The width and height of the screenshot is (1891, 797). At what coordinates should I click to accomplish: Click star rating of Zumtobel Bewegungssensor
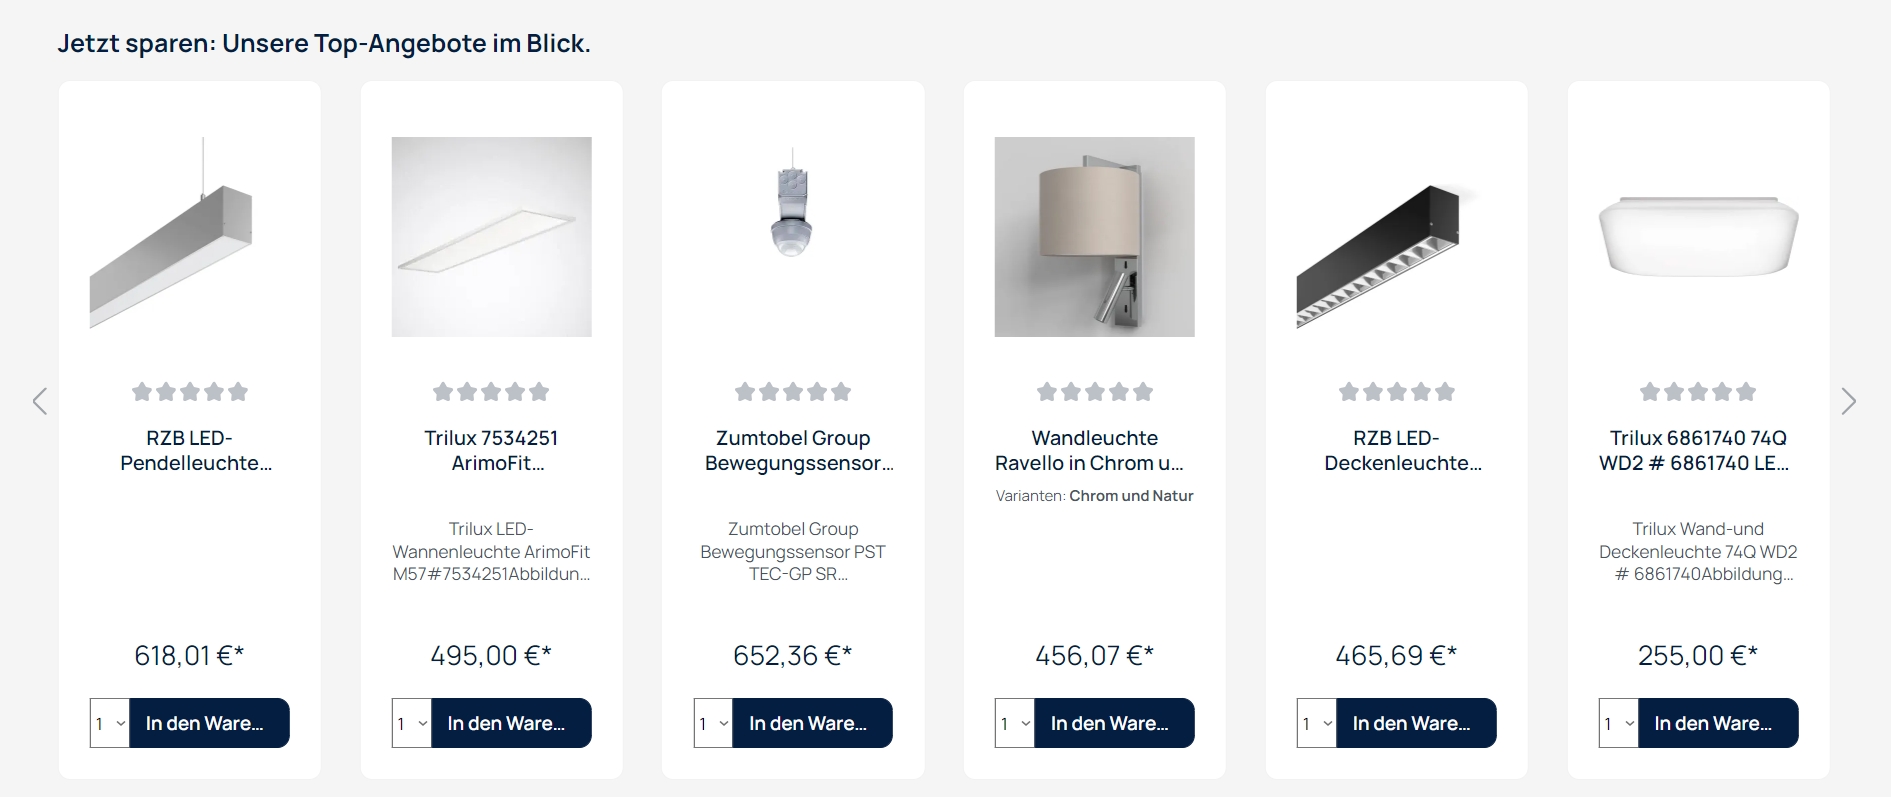[x=793, y=392]
